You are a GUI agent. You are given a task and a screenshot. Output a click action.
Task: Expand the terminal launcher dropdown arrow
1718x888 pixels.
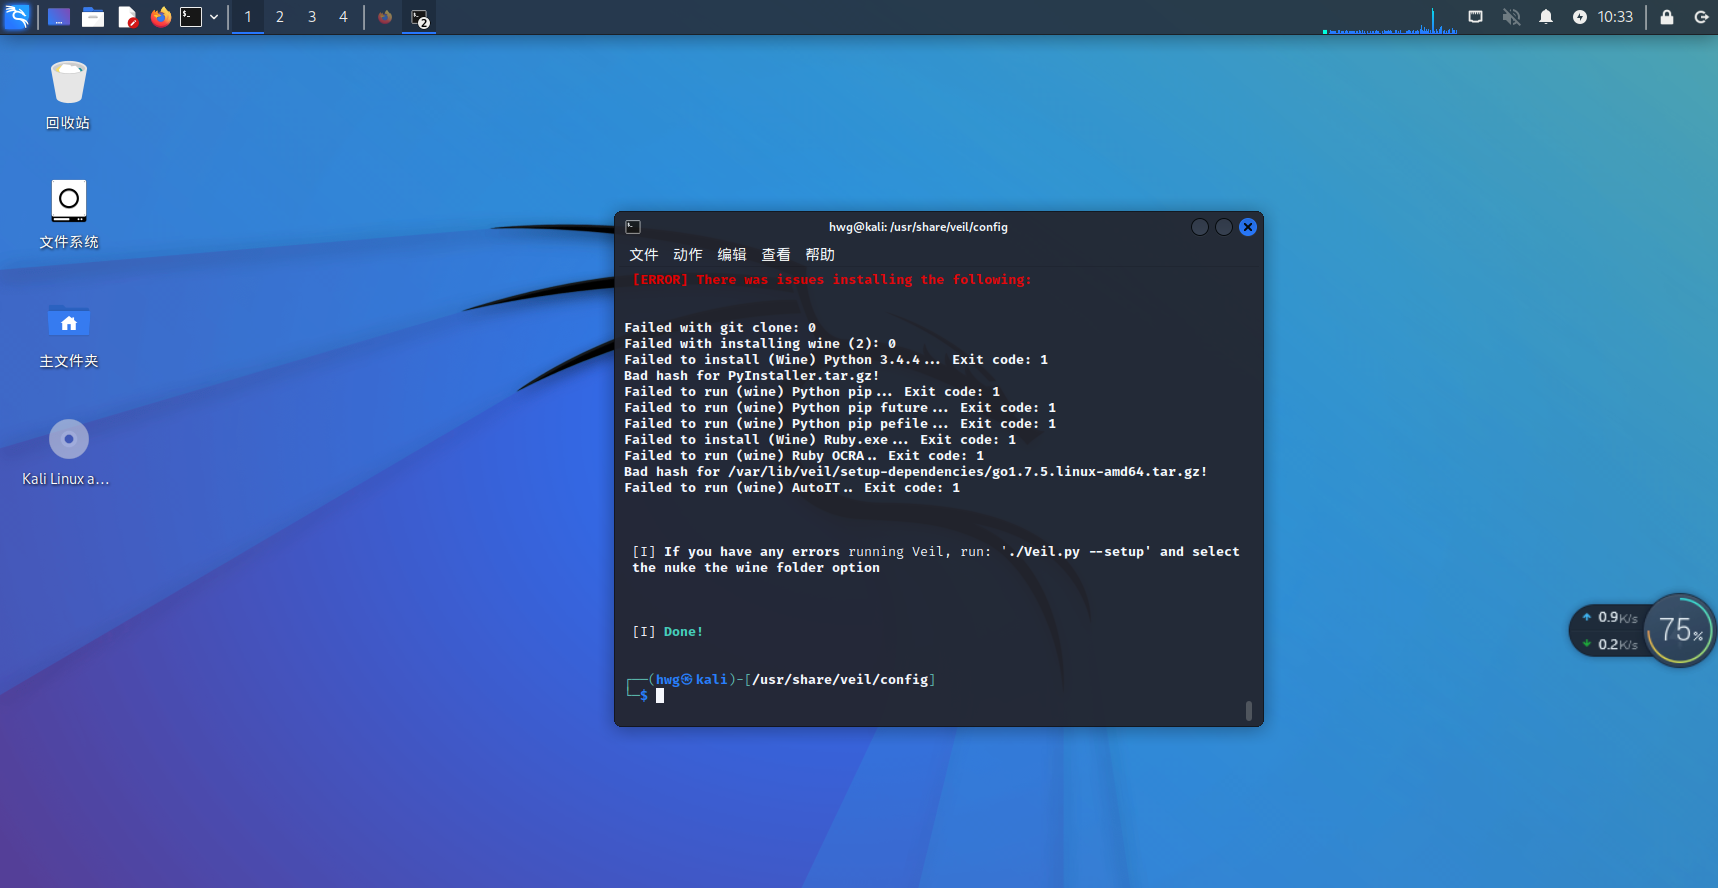(x=214, y=17)
